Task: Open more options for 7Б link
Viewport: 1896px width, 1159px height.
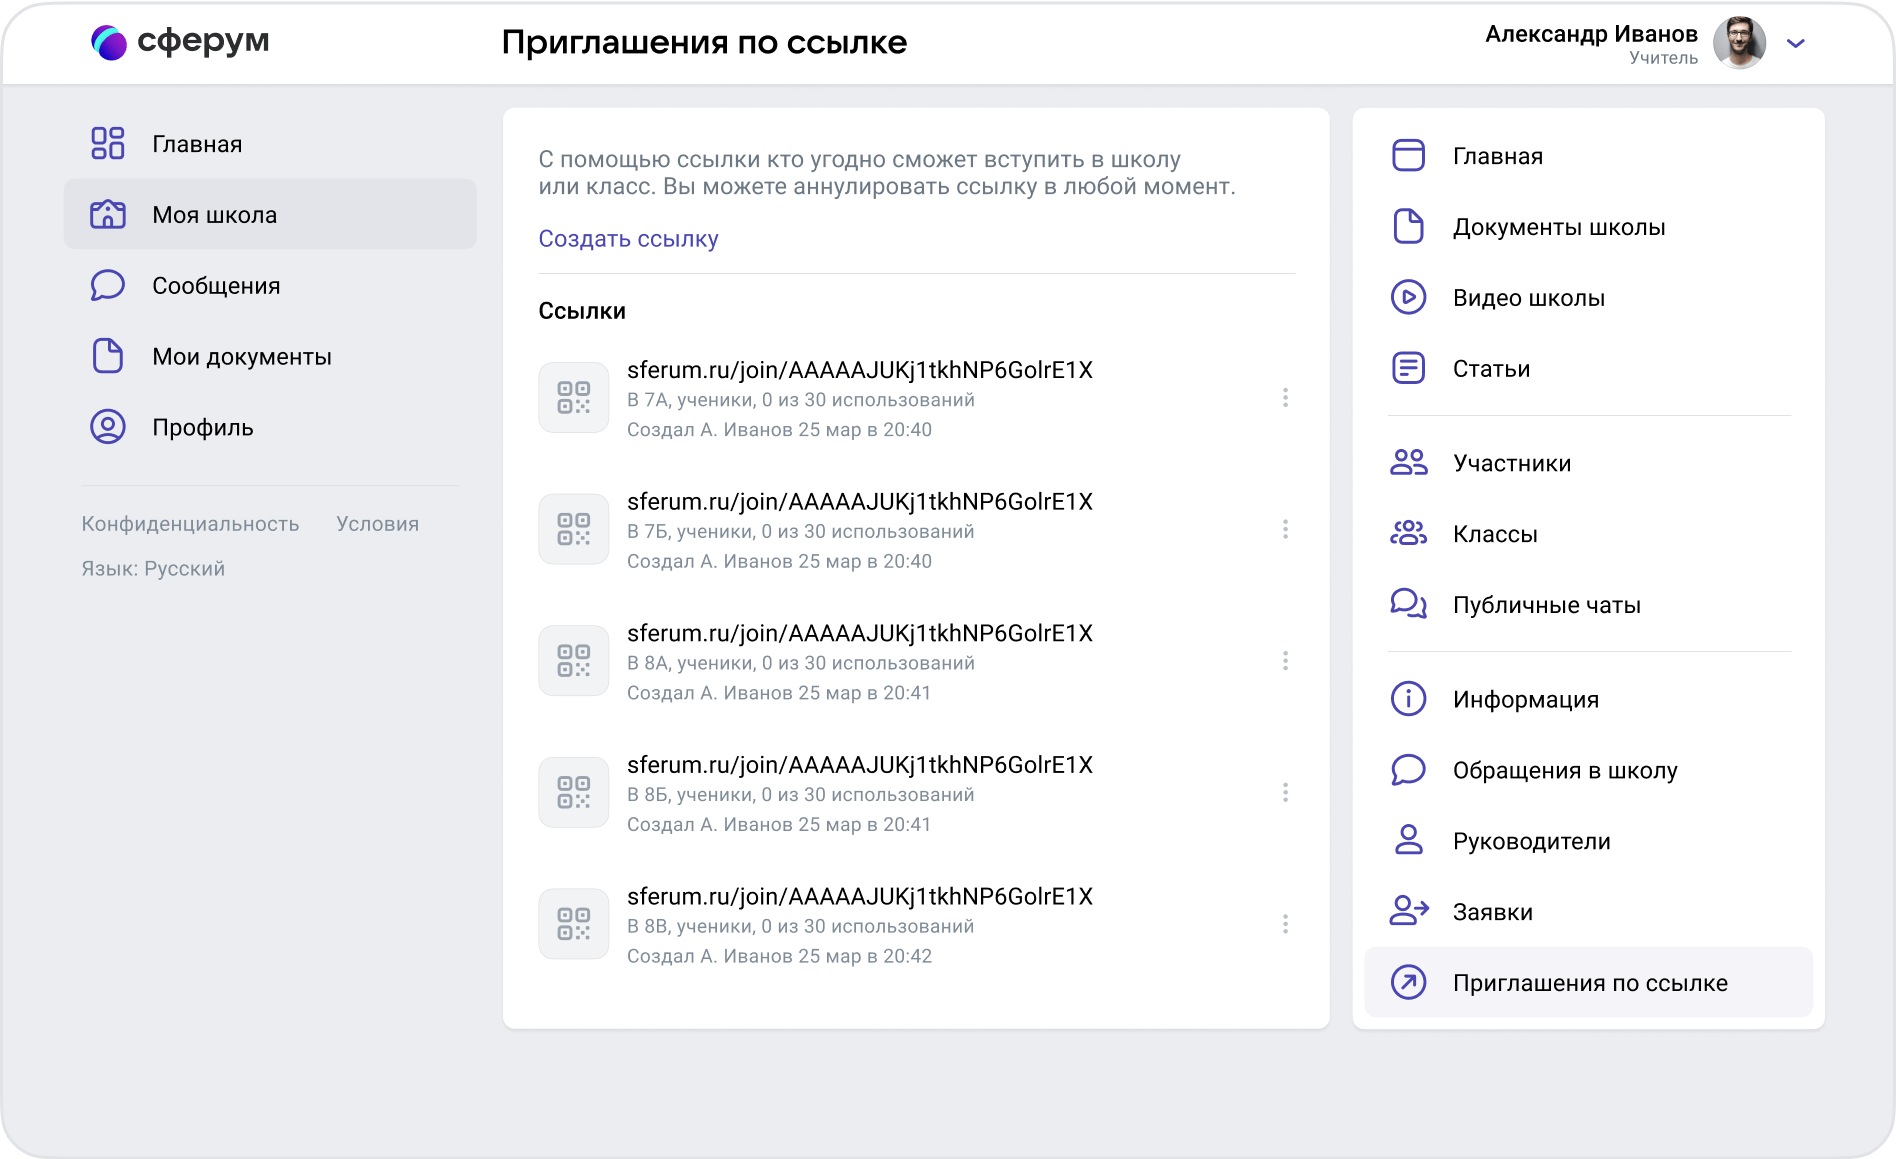Action: pos(1285,529)
